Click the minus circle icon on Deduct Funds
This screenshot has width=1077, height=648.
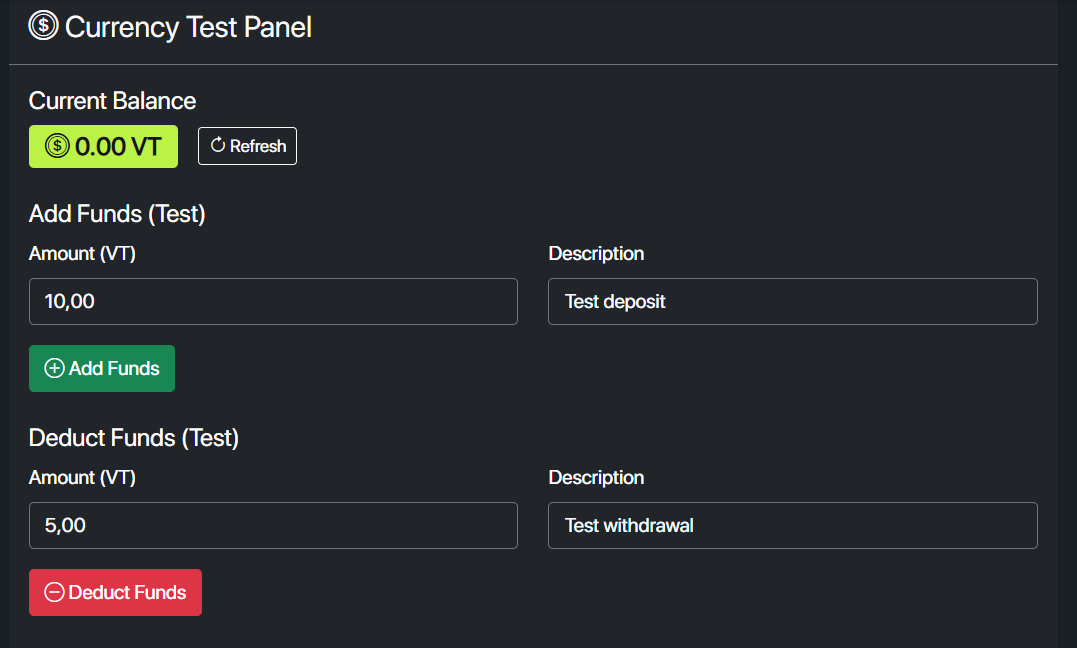click(x=55, y=593)
